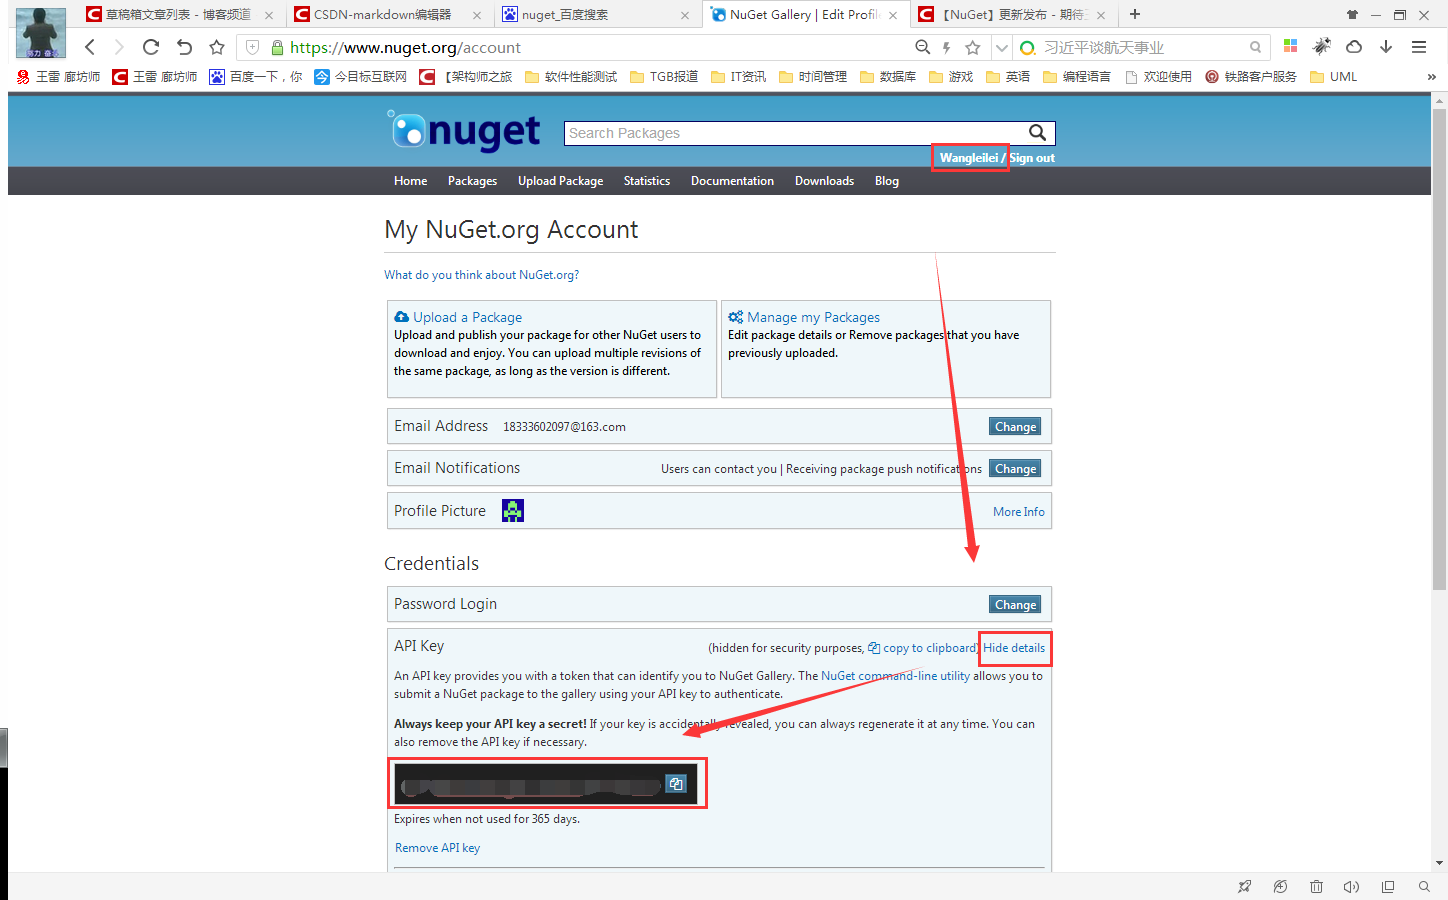The height and width of the screenshot is (900, 1448).
Task: Open 百度一下 bookmark
Action: coord(255,77)
